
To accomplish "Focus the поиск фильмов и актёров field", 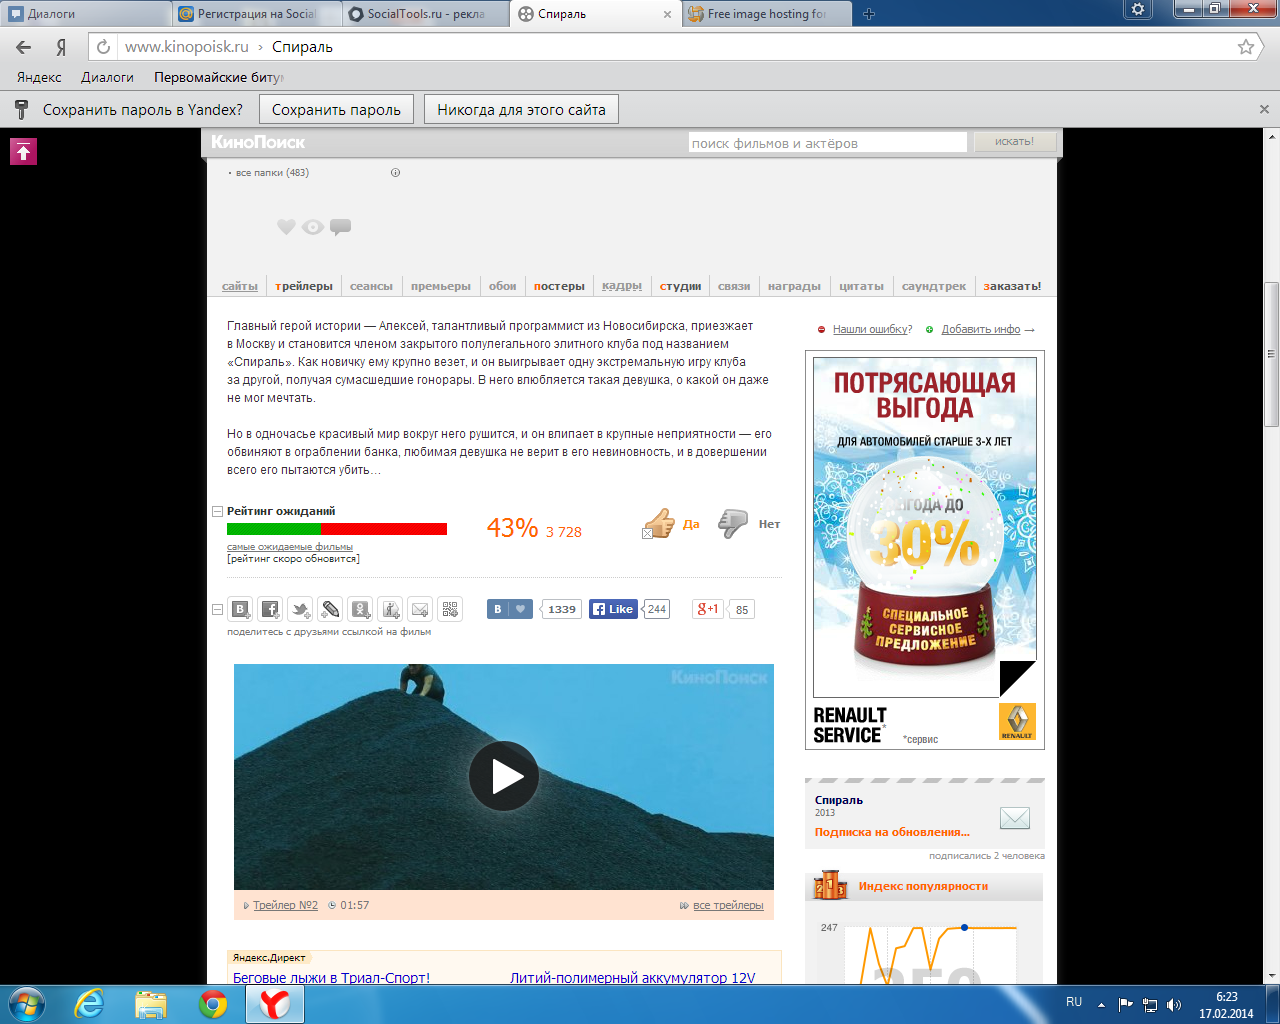I will [828, 143].
